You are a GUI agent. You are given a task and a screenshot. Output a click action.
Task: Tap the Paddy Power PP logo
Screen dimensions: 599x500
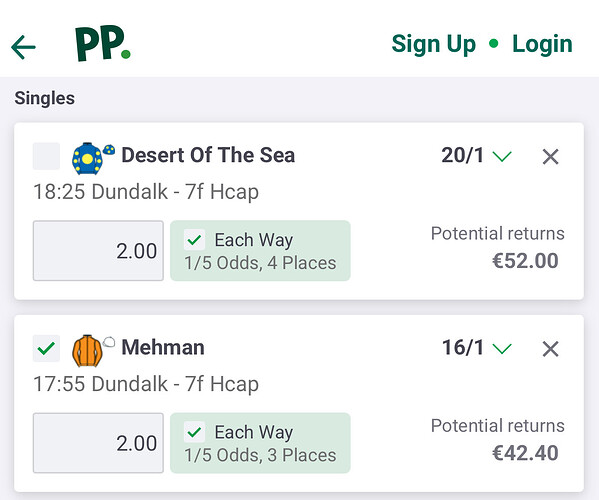pyautogui.click(x=103, y=44)
